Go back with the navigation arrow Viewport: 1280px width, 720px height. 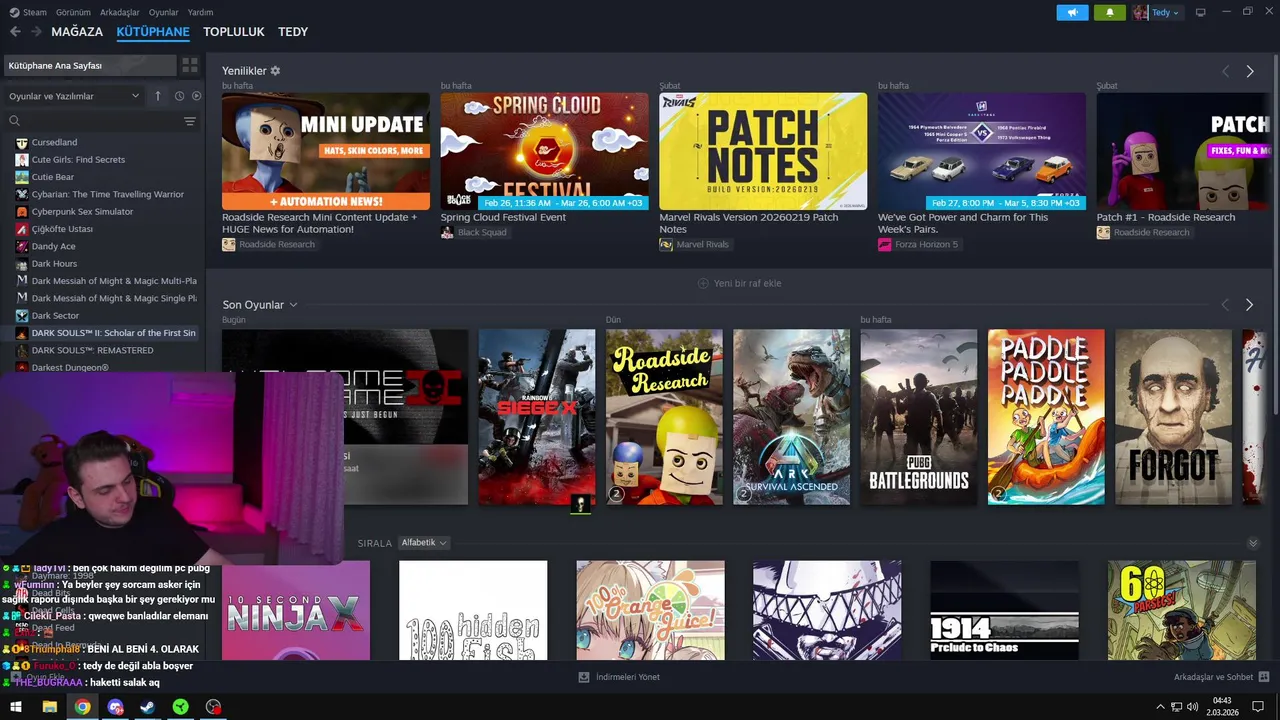point(15,32)
